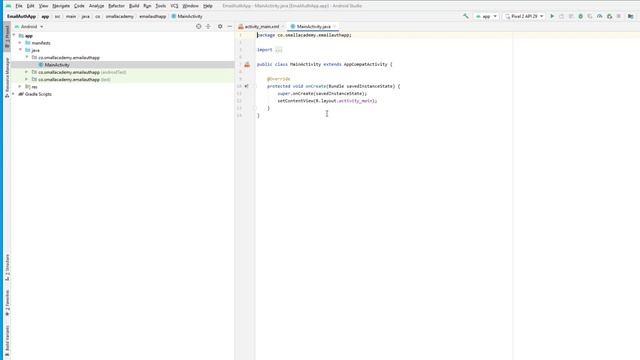
Task: Click the Android Studio logo in the title bar
Action: [x=9, y=6]
